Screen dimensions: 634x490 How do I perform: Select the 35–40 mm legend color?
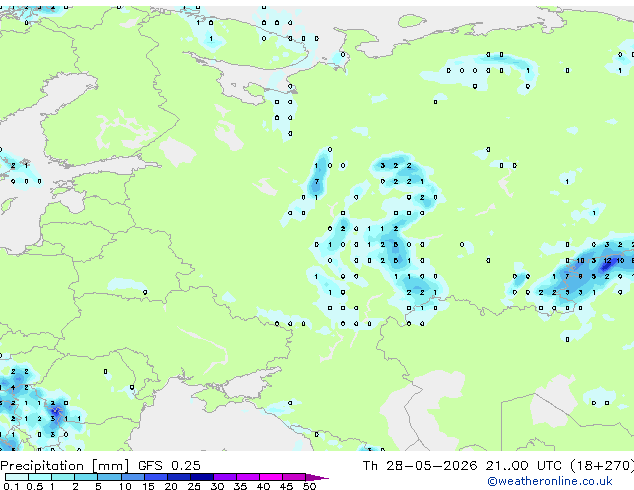(248, 477)
